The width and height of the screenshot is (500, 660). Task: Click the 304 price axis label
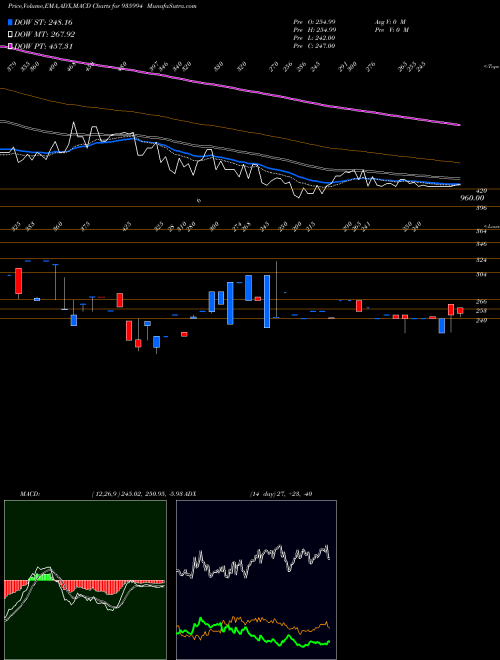481,274
